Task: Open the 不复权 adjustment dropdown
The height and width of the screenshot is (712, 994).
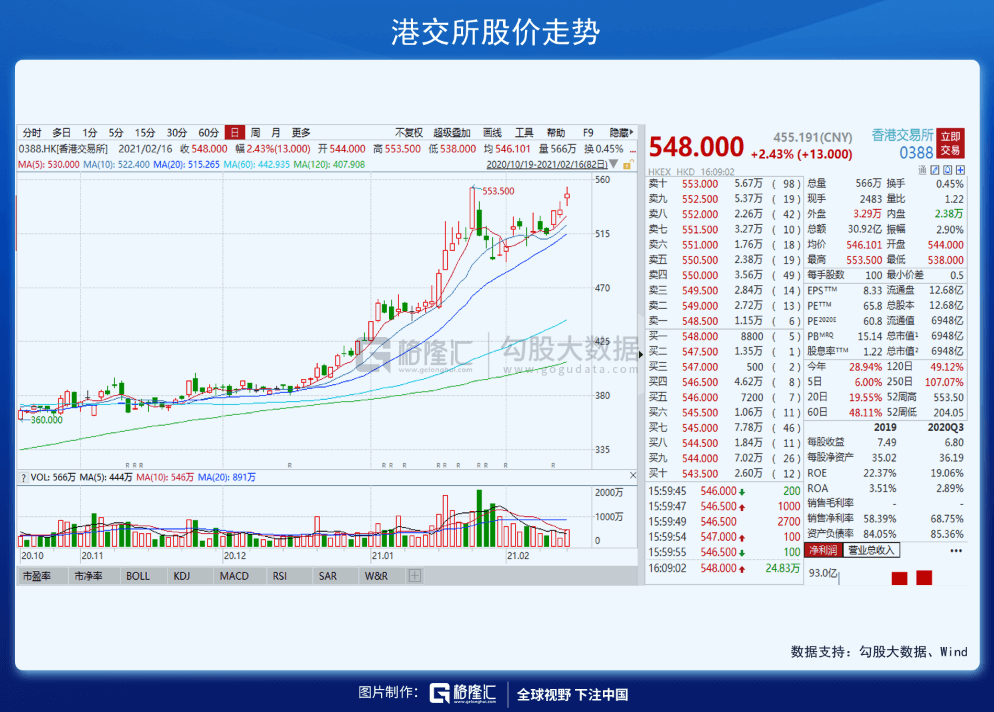Action: click(409, 133)
